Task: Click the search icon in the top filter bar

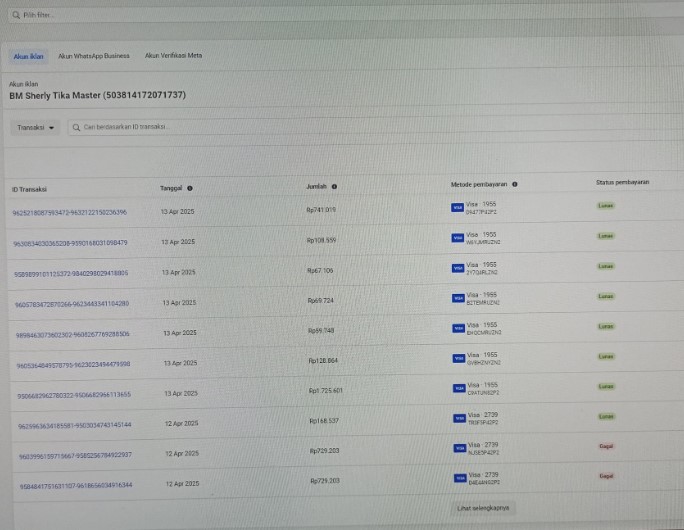Action: [15, 15]
